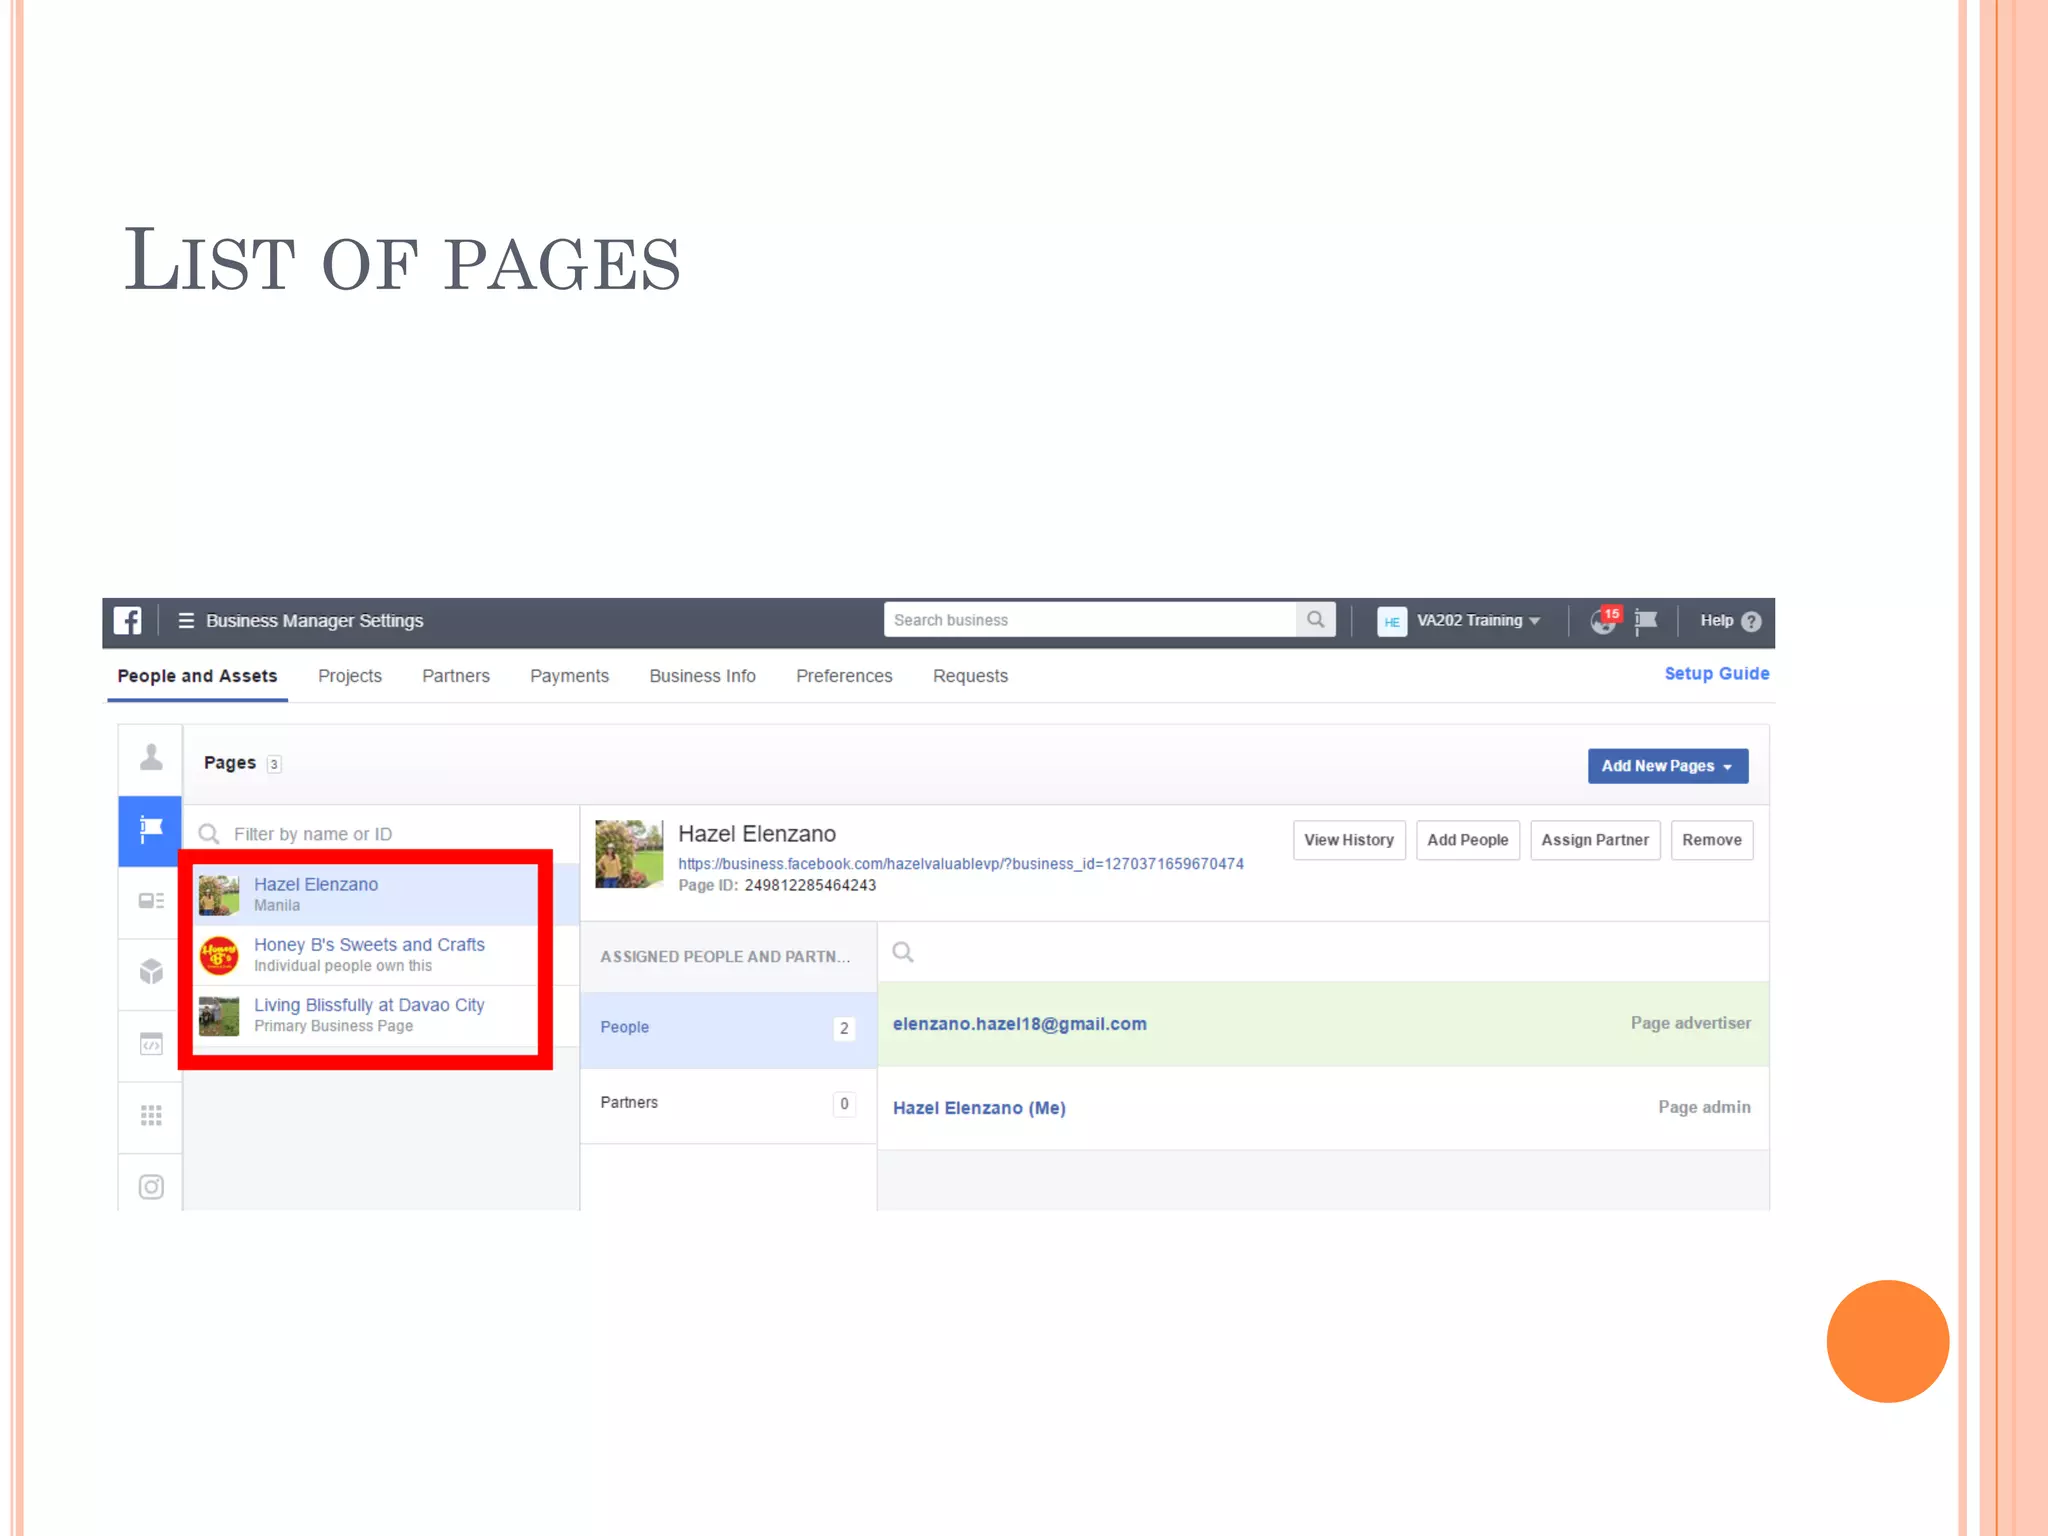Open the Setup Guide link

tap(1717, 674)
